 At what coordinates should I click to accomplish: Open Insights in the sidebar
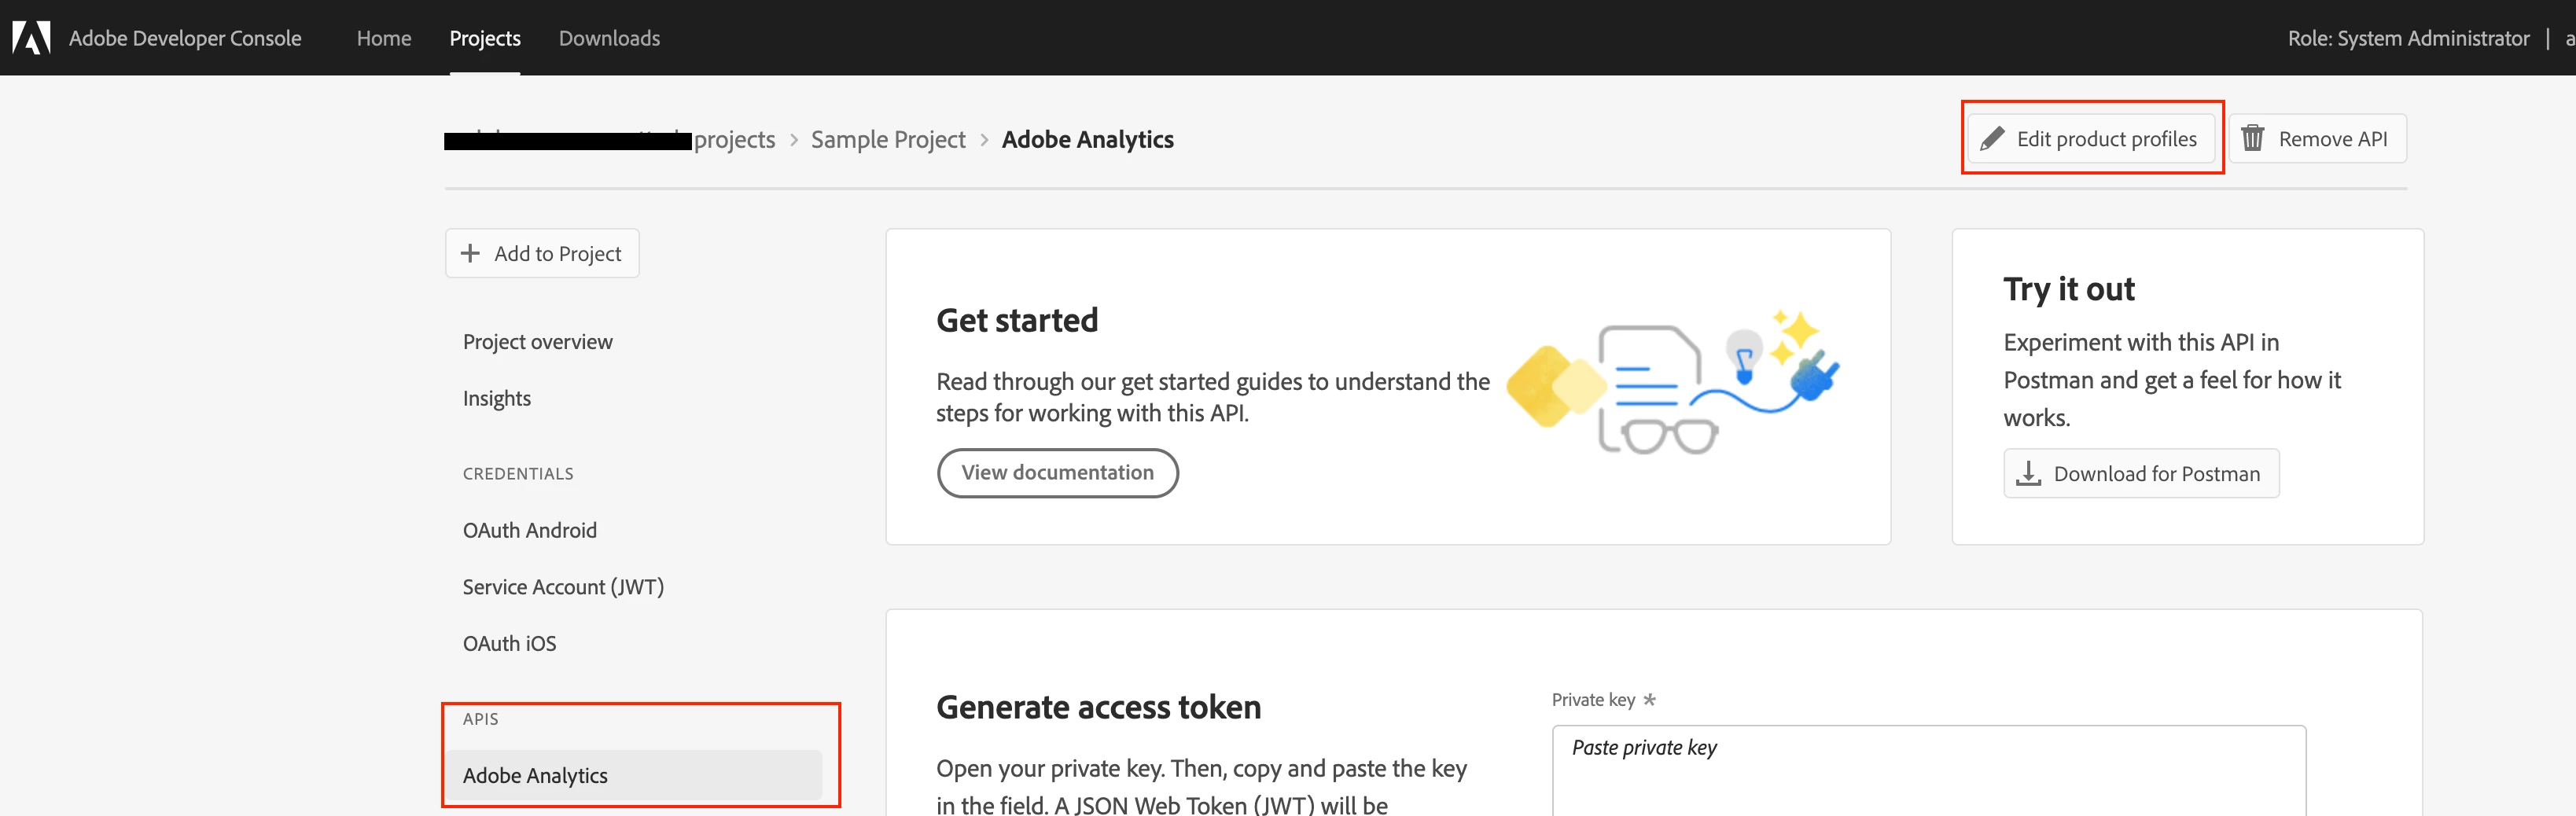(x=497, y=398)
